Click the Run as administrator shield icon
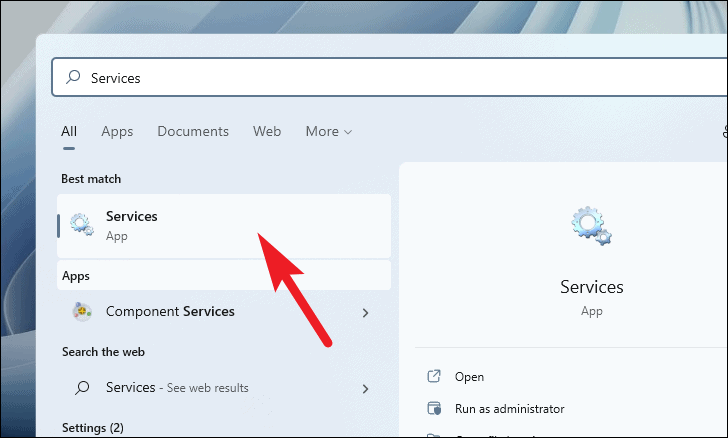The width and height of the screenshot is (728, 438). pyautogui.click(x=434, y=408)
